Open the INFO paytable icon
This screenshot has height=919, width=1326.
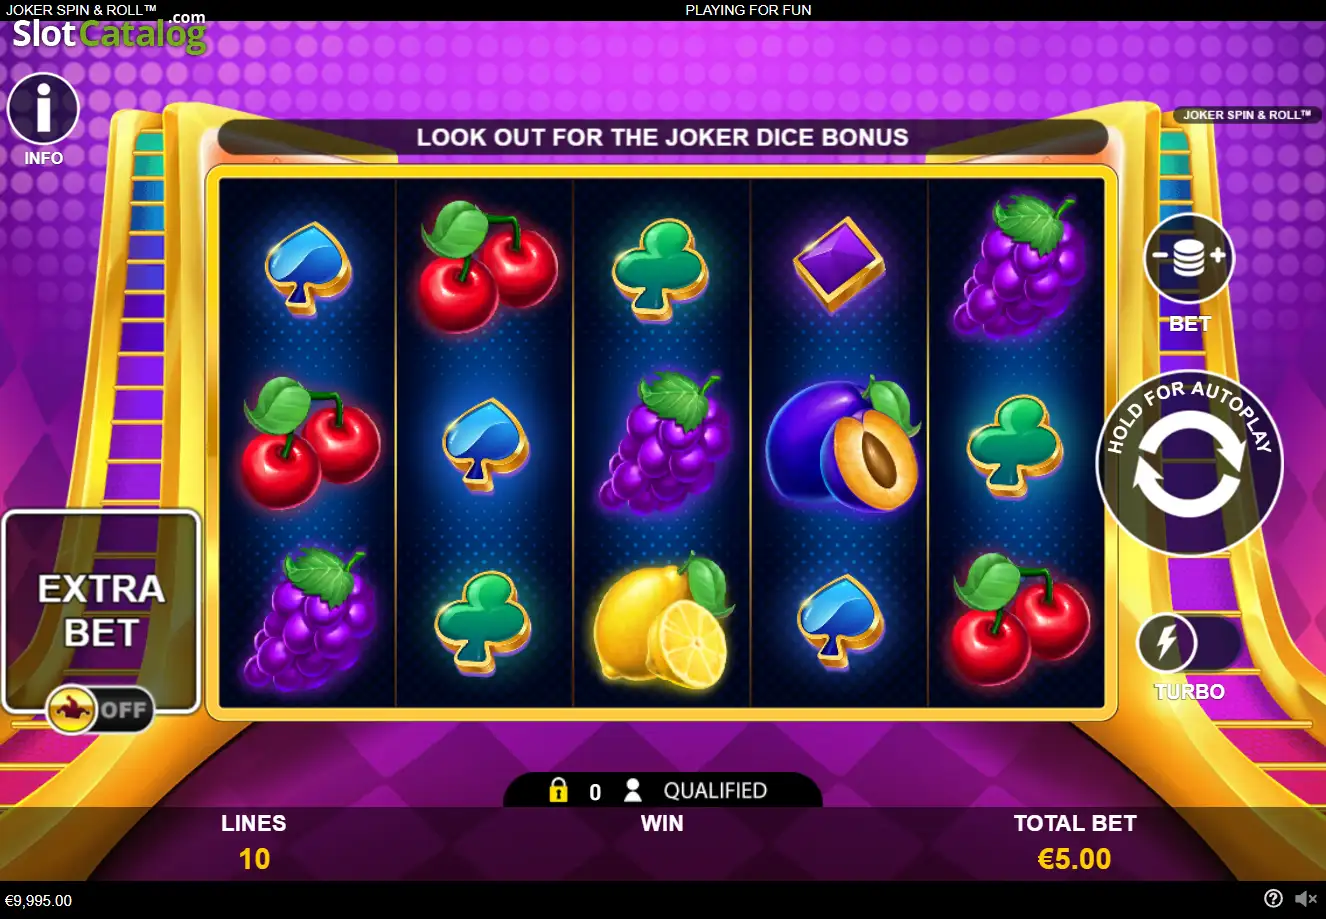click(x=43, y=109)
